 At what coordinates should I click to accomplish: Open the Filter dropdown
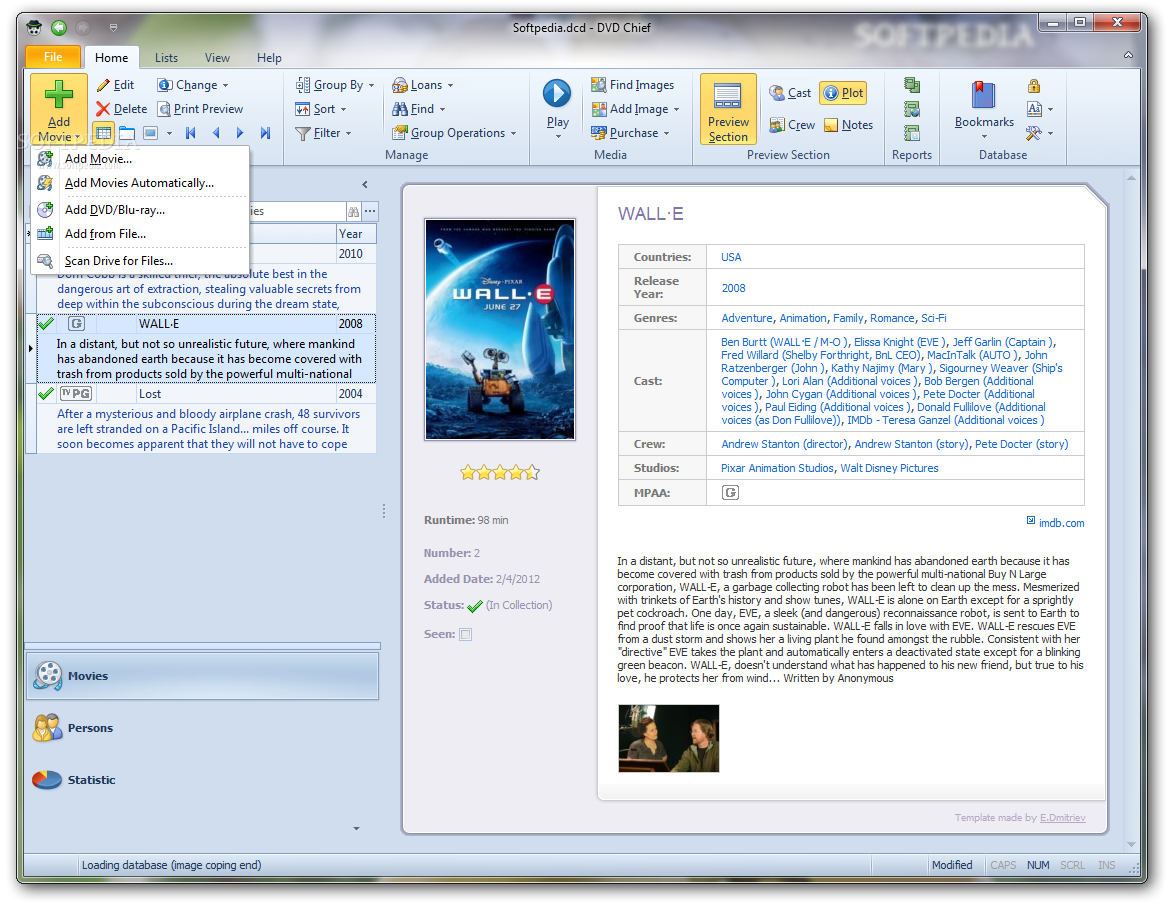tap(323, 133)
